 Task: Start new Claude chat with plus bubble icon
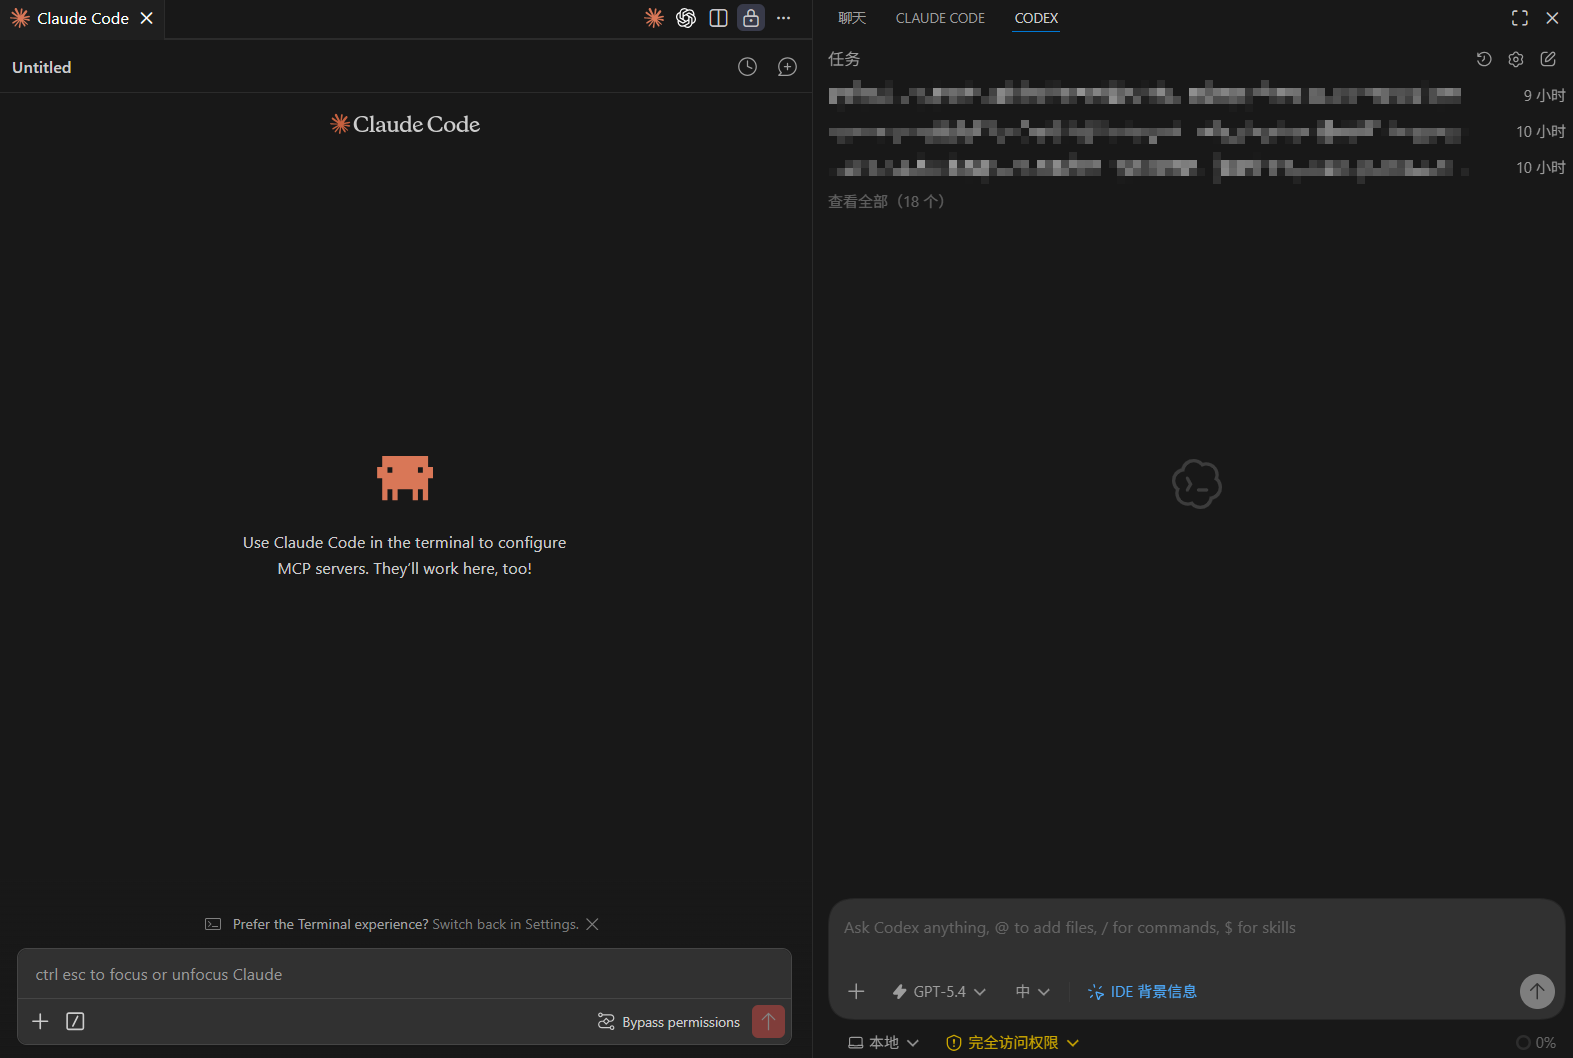pyautogui.click(x=787, y=67)
